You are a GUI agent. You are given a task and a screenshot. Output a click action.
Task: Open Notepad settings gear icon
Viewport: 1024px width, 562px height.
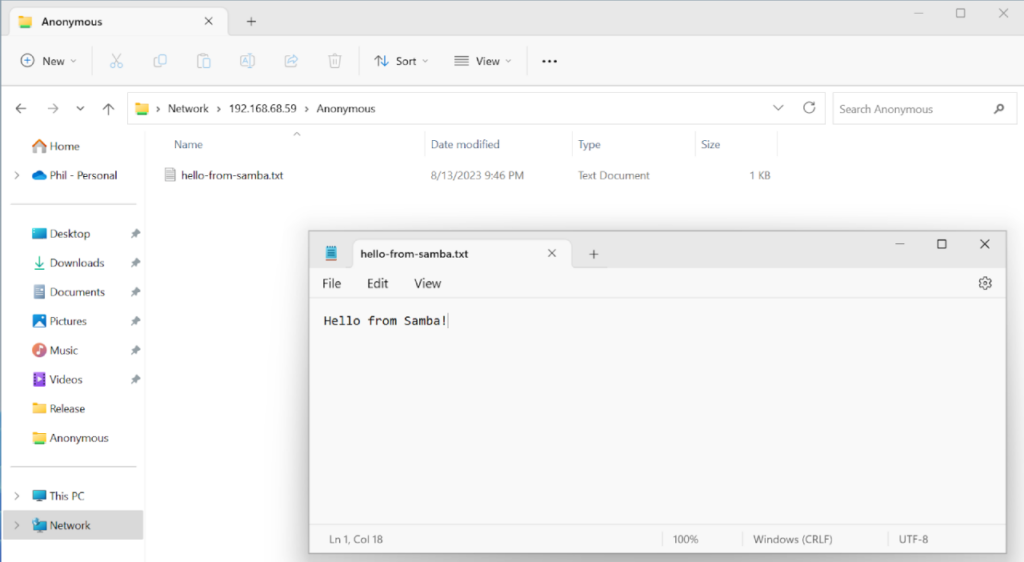[x=985, y=283]
